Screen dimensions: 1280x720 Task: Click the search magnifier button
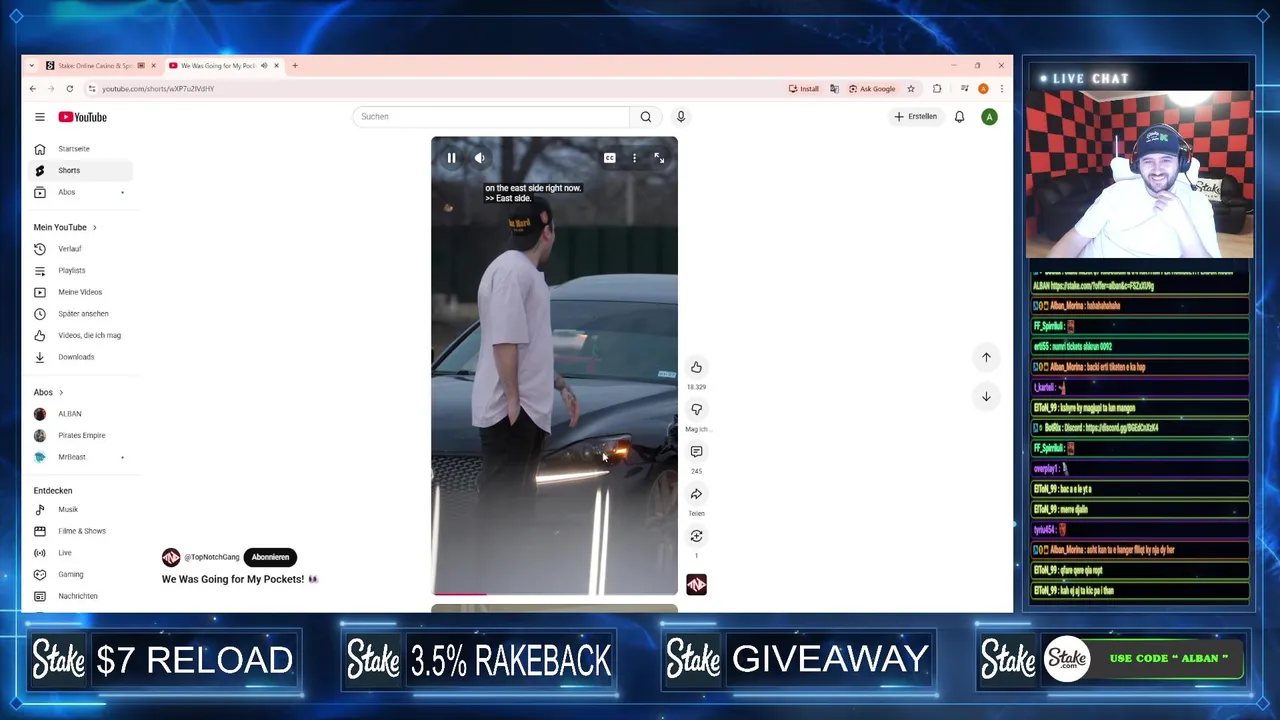point(646,117)
